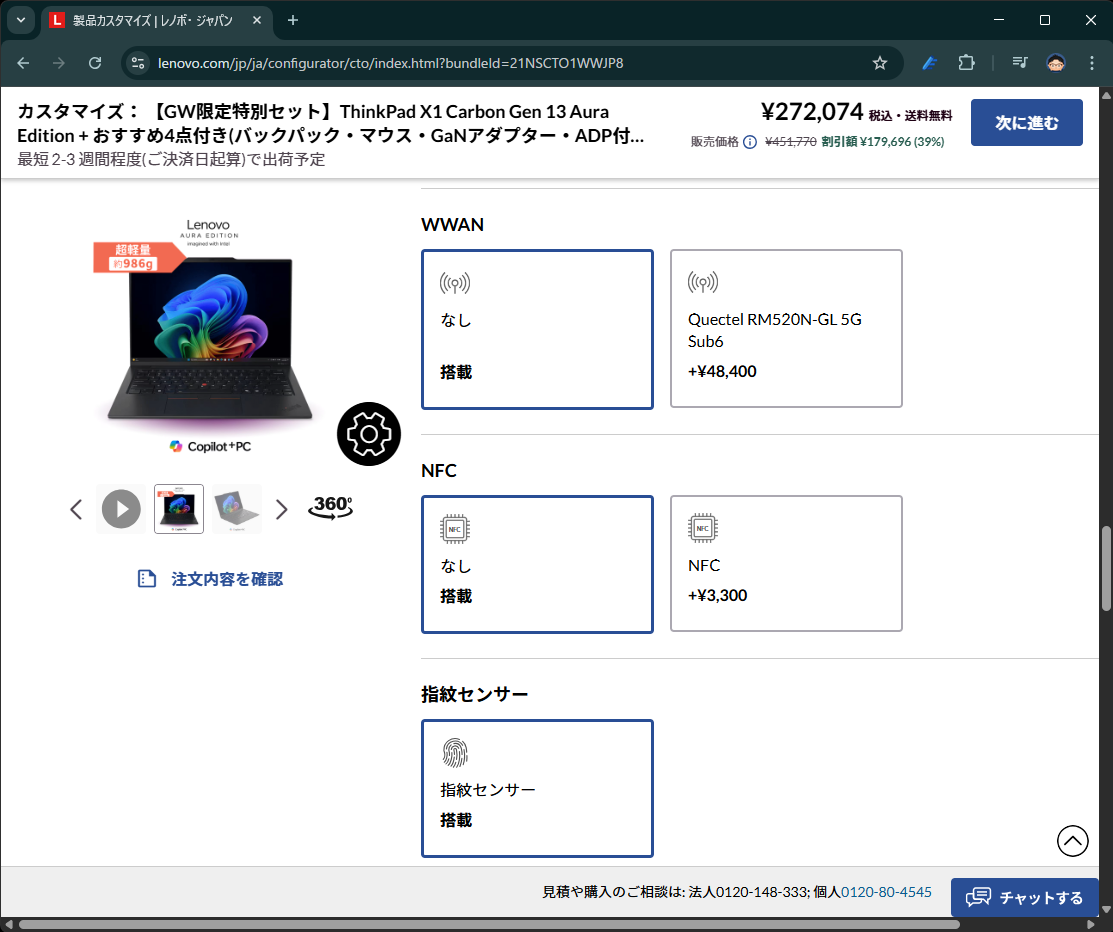Open the black gear customize icon
This screenshot has height=932, width=1113.
369,434
